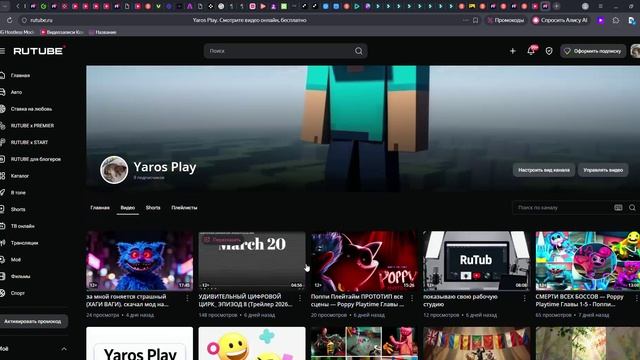Click Управлять видео button

(x=603, y=170)
